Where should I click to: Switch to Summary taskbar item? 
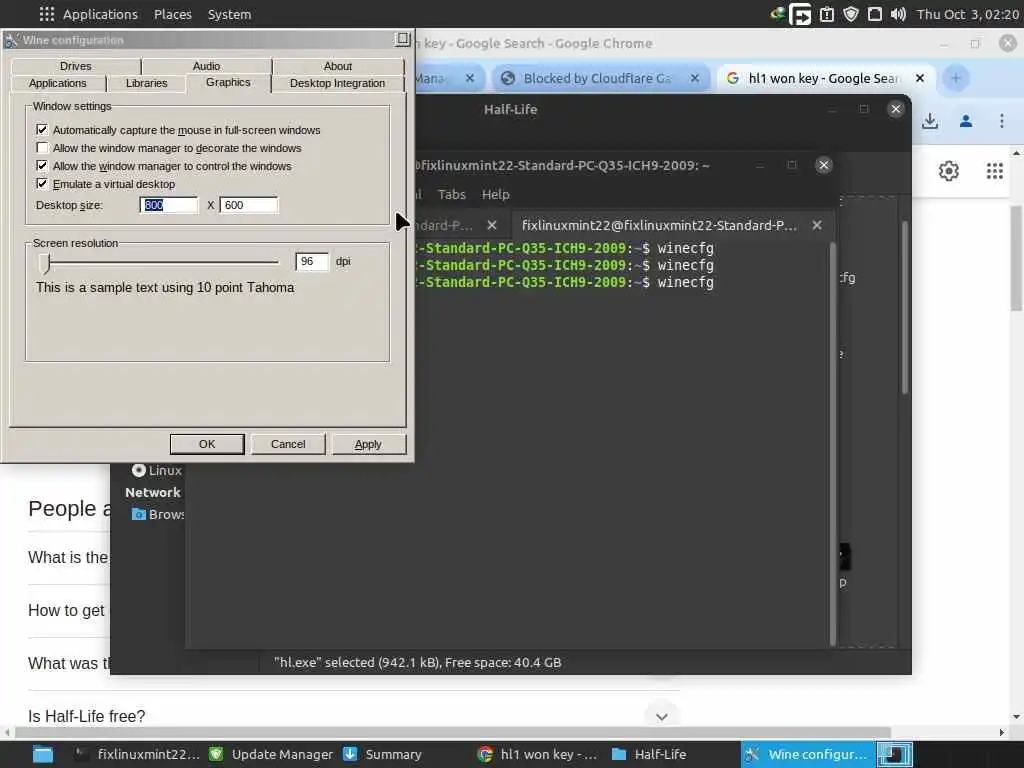point(383,754)
